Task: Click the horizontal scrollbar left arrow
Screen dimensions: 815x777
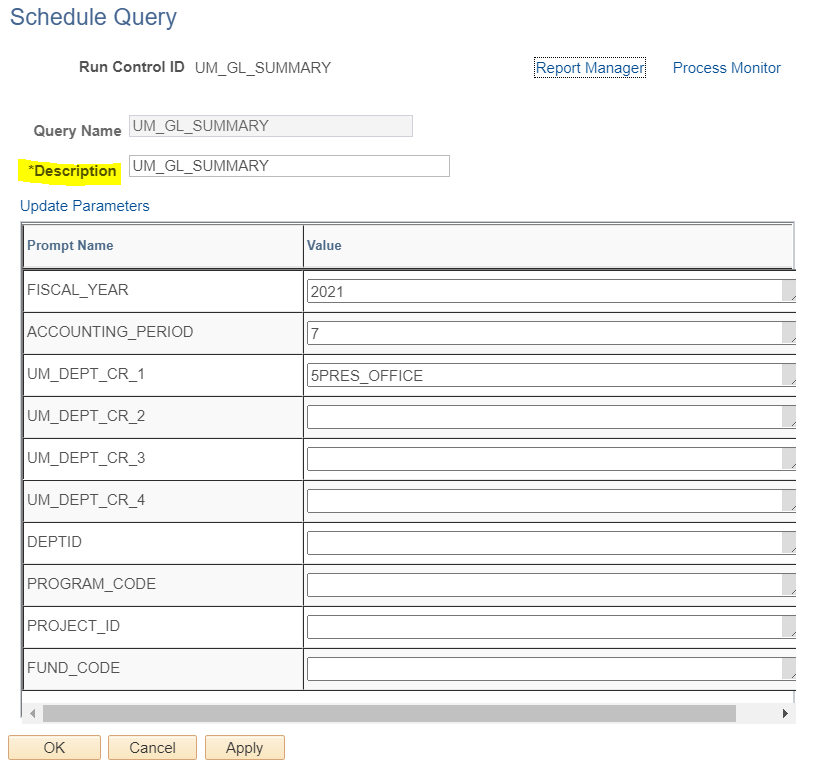Action: tap(33, 714)
